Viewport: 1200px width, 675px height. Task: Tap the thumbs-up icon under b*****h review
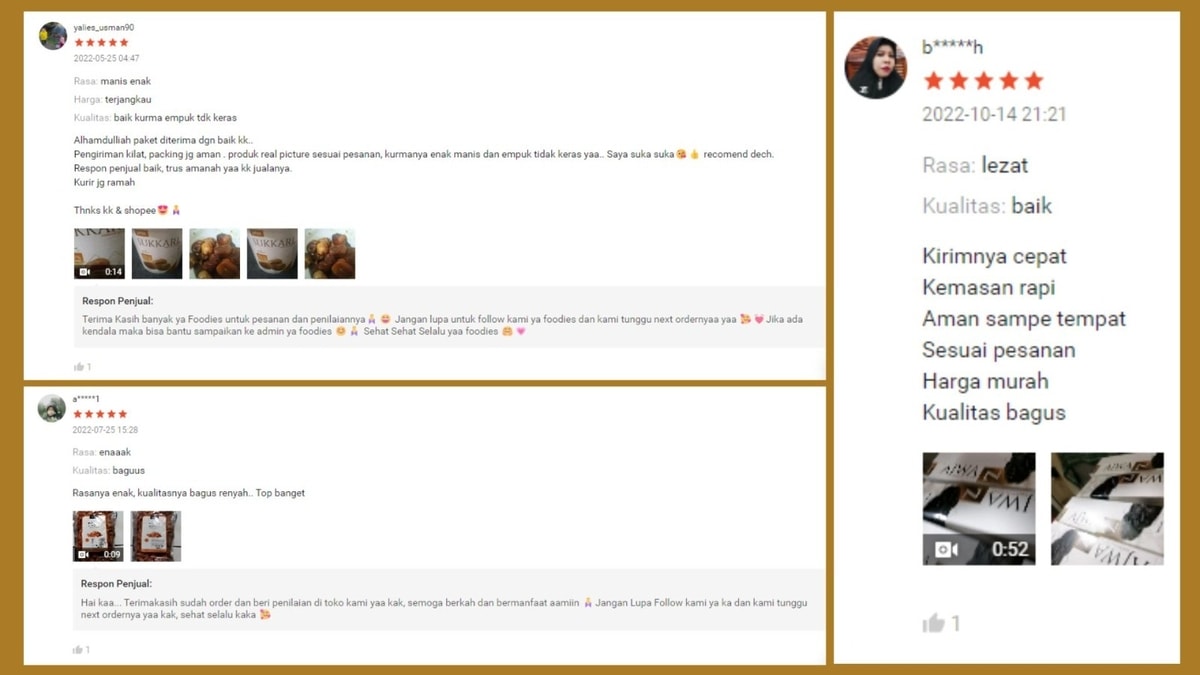[x=933, y=623]
